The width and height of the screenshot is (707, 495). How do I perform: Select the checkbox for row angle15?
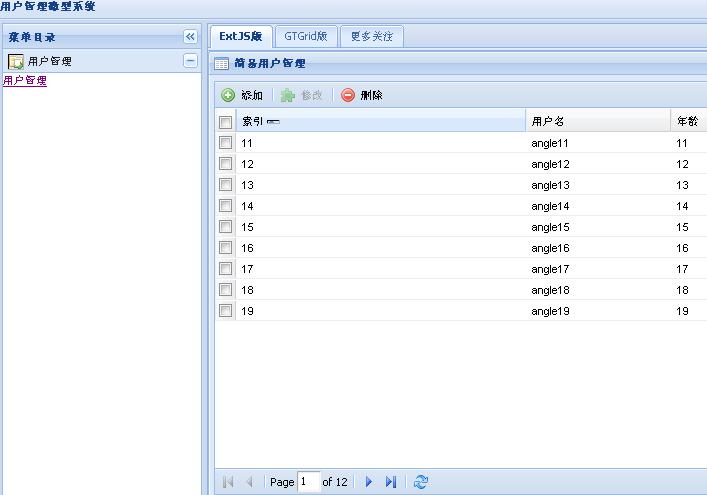[226, 227]
